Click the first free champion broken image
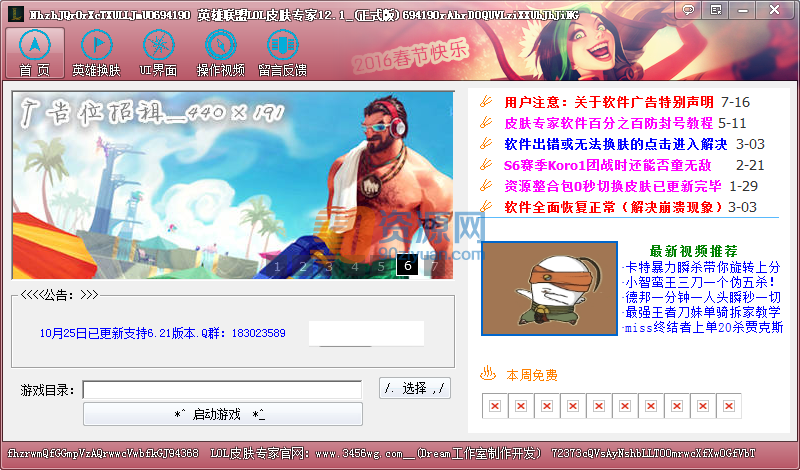This screenshot has width=800, height=470. pos(495,406)
